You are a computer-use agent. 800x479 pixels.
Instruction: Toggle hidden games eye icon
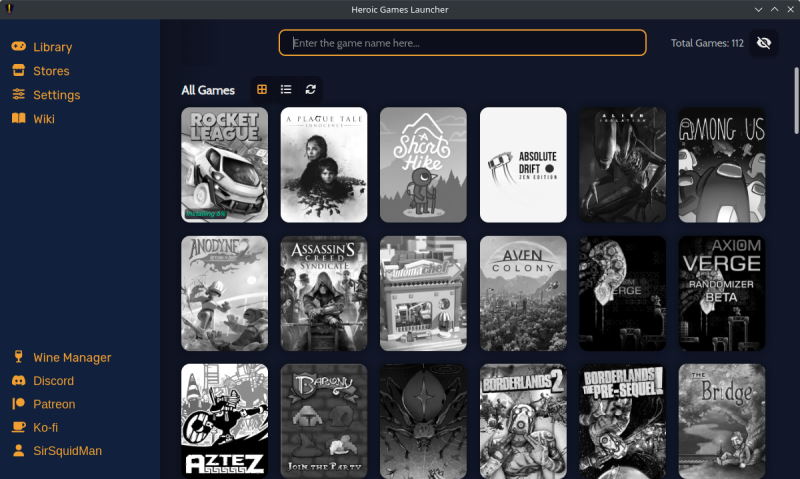coord(764,43)
